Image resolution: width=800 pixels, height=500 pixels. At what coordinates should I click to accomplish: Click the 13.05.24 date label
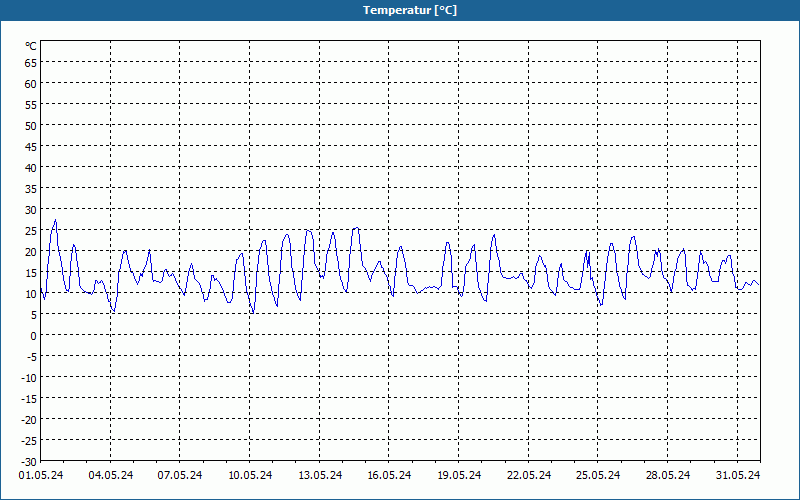pos(320,475)
